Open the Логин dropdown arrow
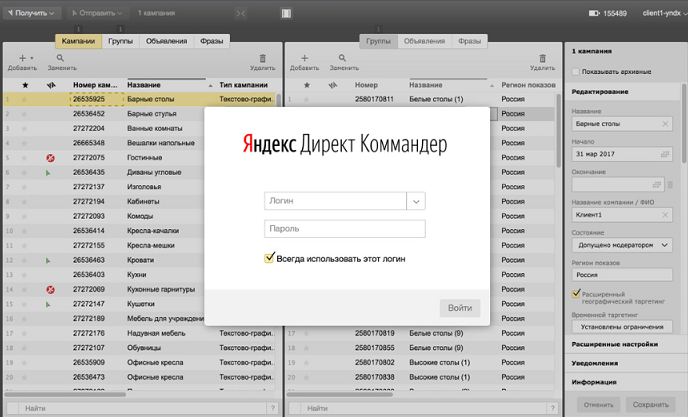 coord(416,201)
